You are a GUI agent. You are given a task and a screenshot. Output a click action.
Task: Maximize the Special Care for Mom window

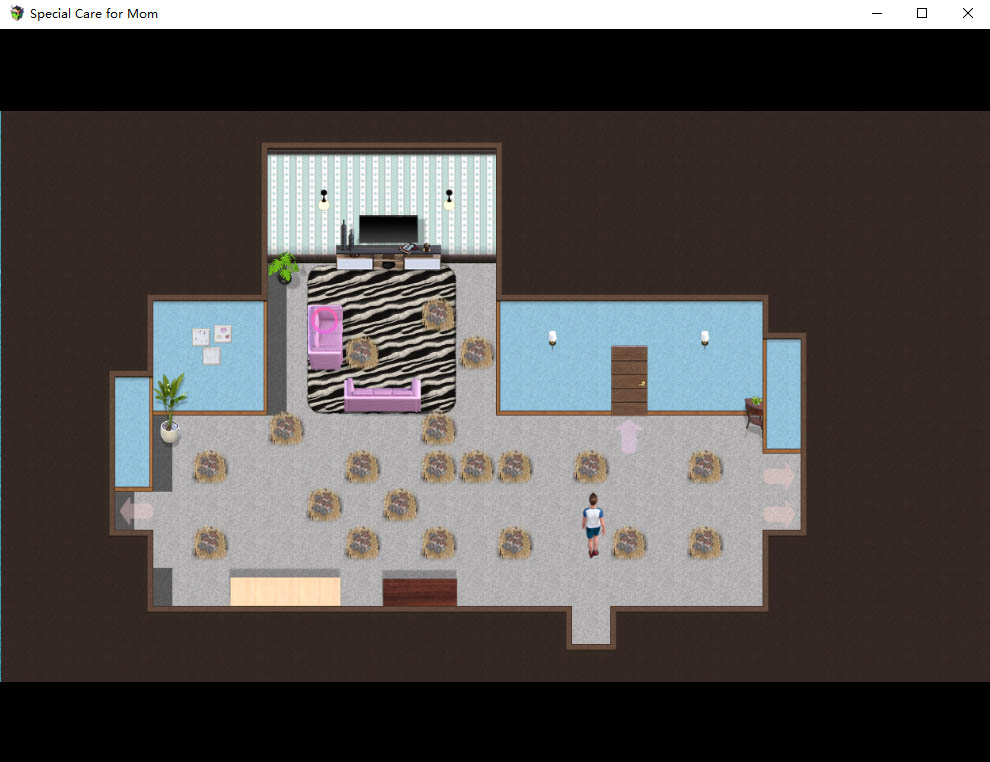(922, 14)
